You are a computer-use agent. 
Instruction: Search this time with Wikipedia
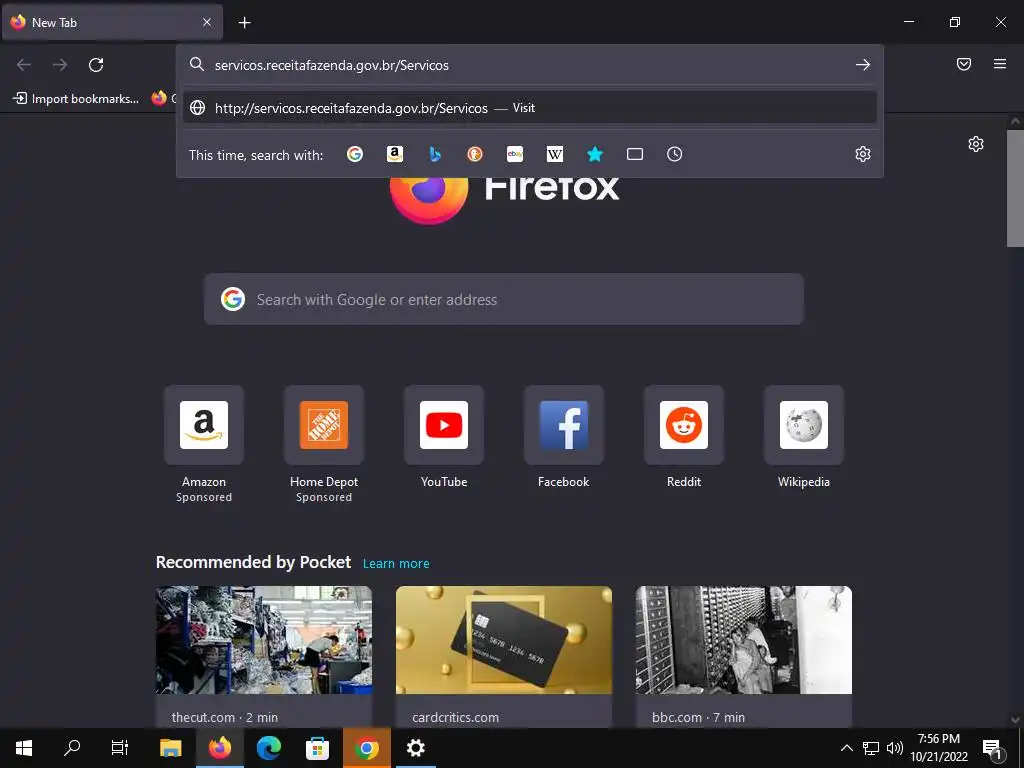click(x=554, y=154)
